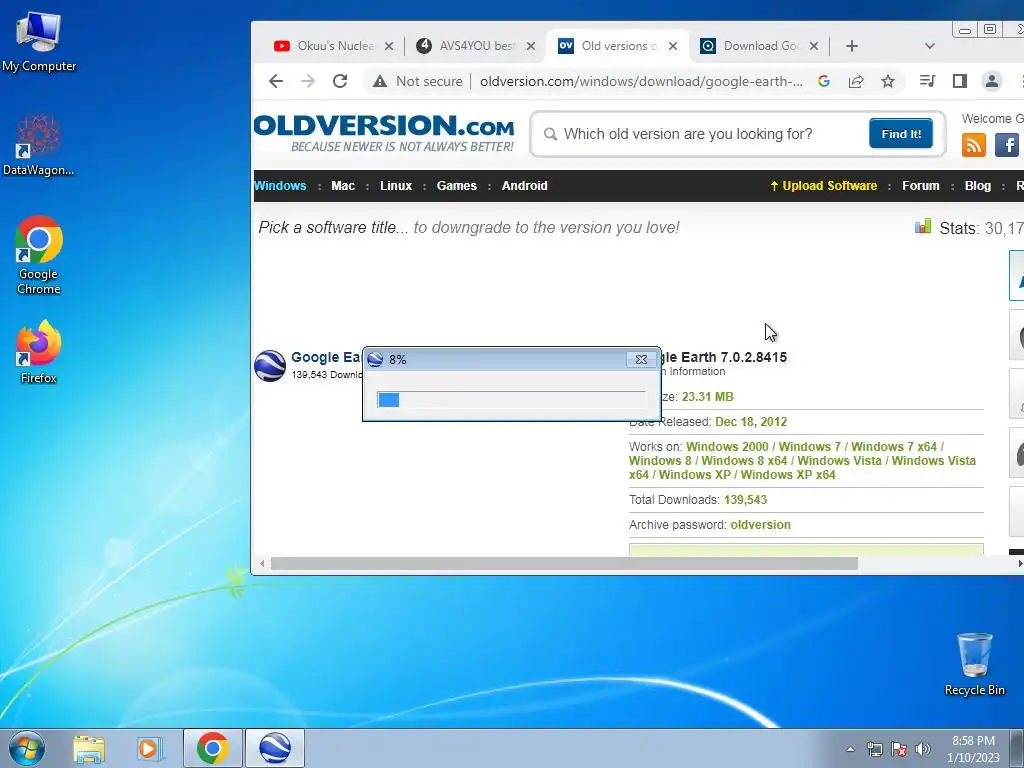
Task: Open the clock showing 8:58 PM
Action: tap(973, 749)
